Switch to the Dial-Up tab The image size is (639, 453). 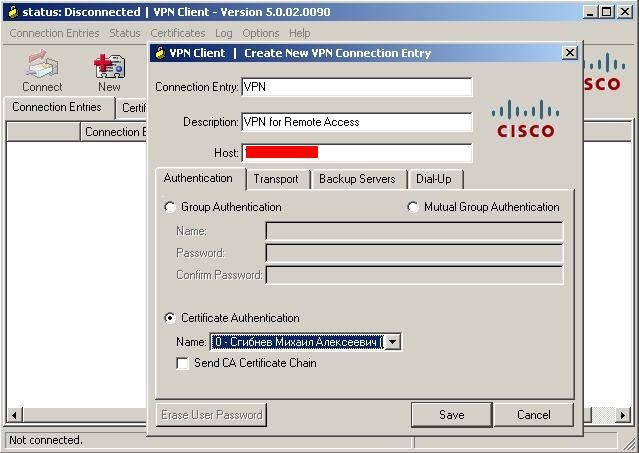434,179
